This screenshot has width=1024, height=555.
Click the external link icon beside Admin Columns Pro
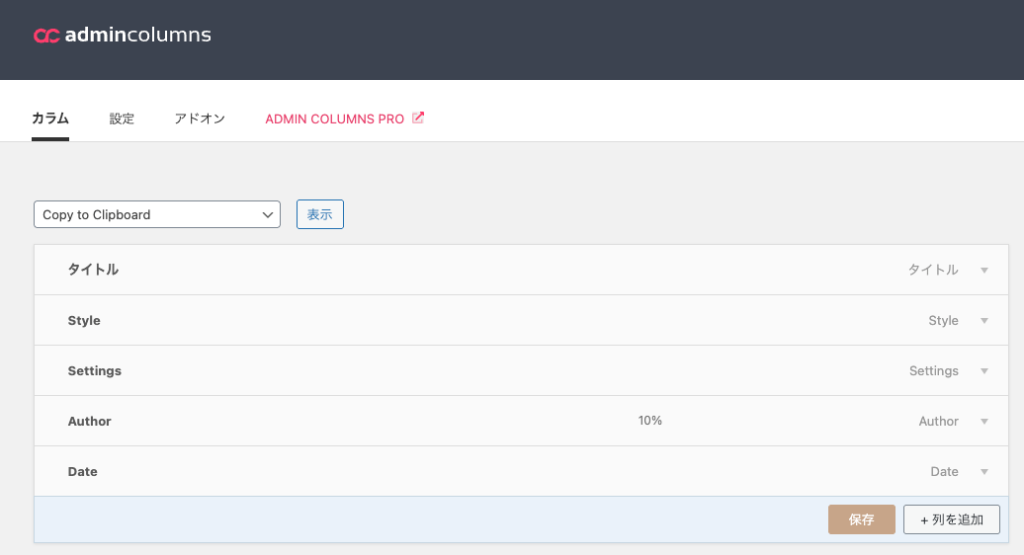(x=418, y=118)
